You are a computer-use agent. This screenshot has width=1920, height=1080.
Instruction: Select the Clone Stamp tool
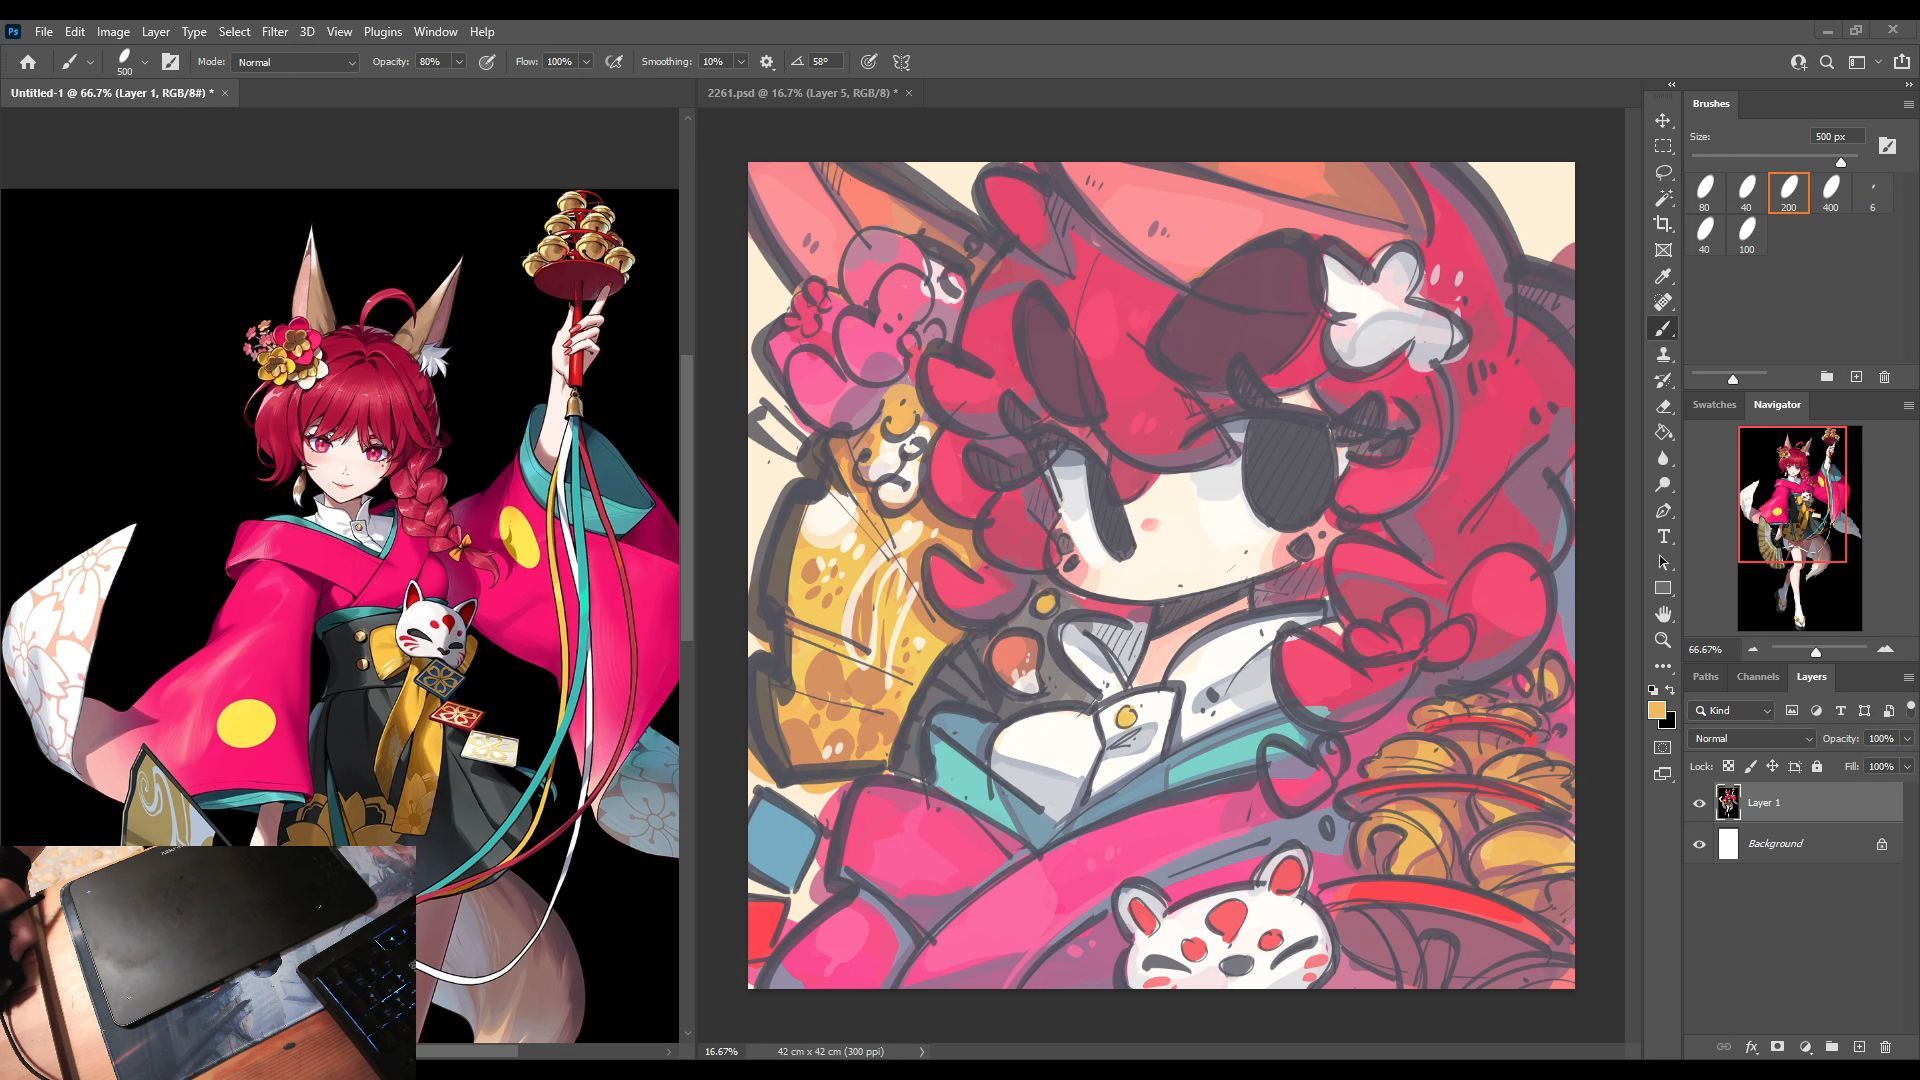click(x=1663, y=354)
